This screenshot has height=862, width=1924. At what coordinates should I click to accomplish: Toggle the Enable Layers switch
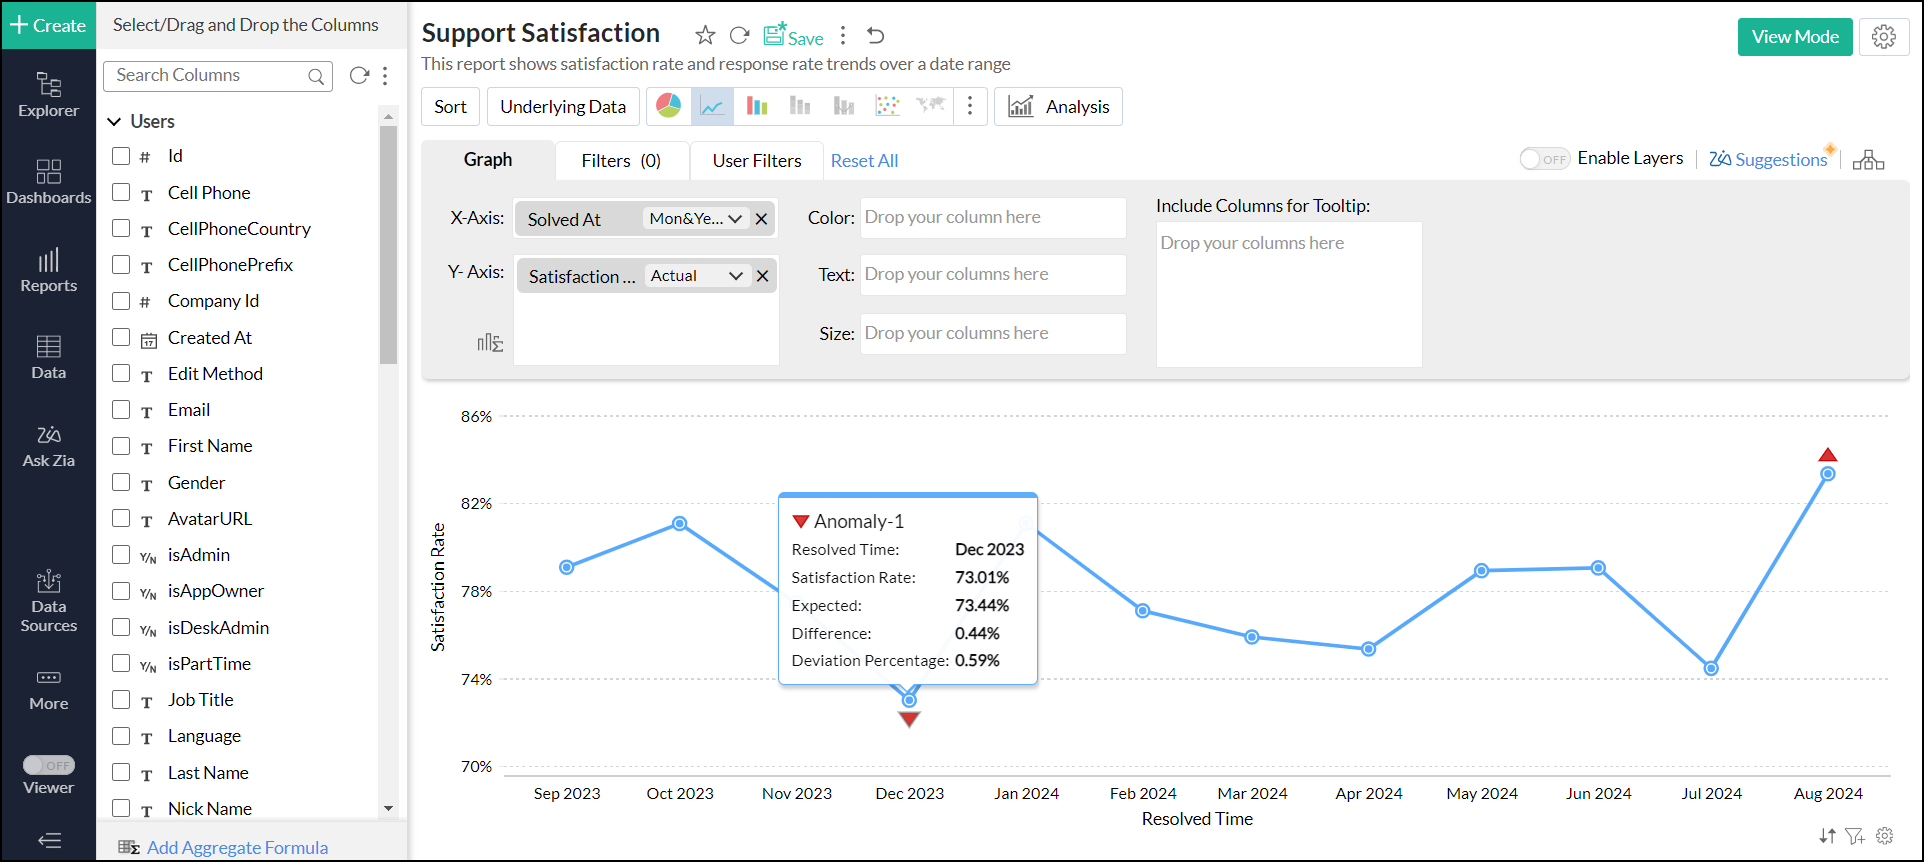click(x=1544, y=159)
